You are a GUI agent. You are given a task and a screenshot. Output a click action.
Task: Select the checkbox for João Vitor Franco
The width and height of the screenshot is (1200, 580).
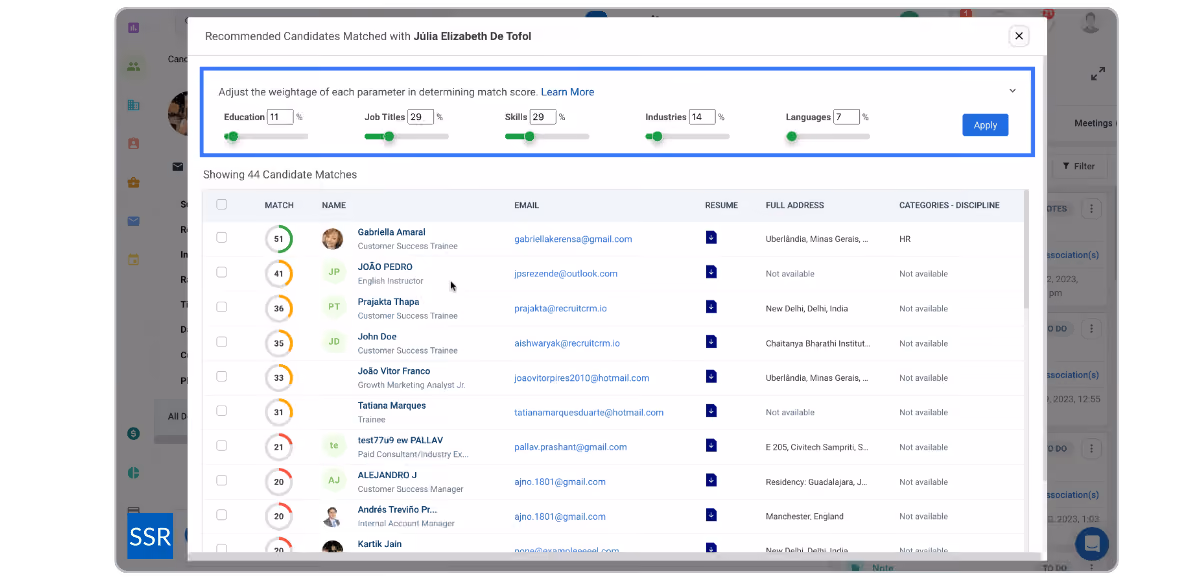coord(222,377)
